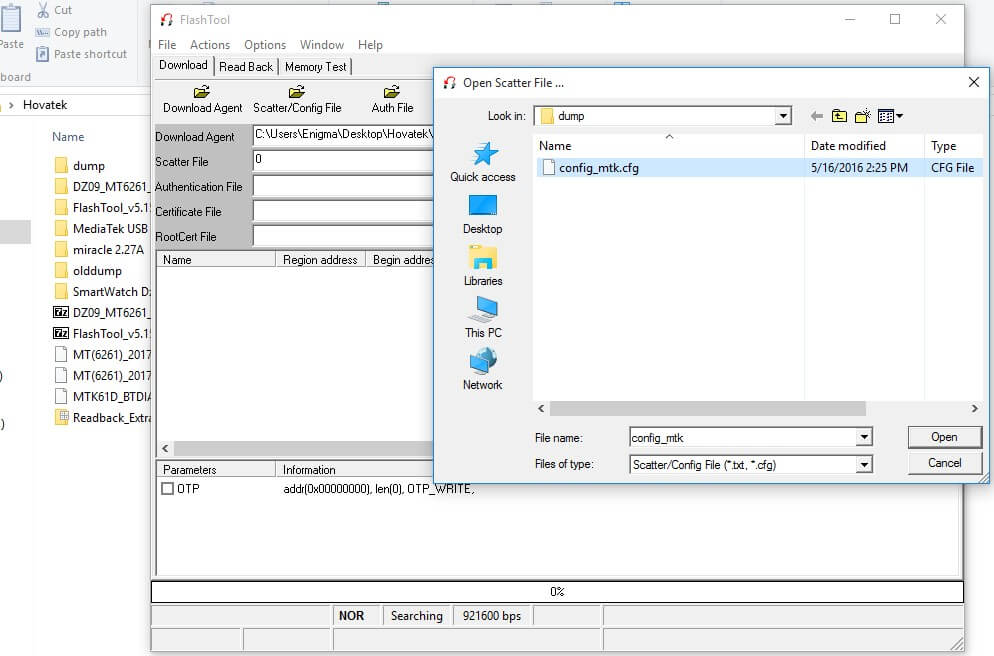Select Network in the places bar
The image size is (994, 656).
tap(482, 371)
